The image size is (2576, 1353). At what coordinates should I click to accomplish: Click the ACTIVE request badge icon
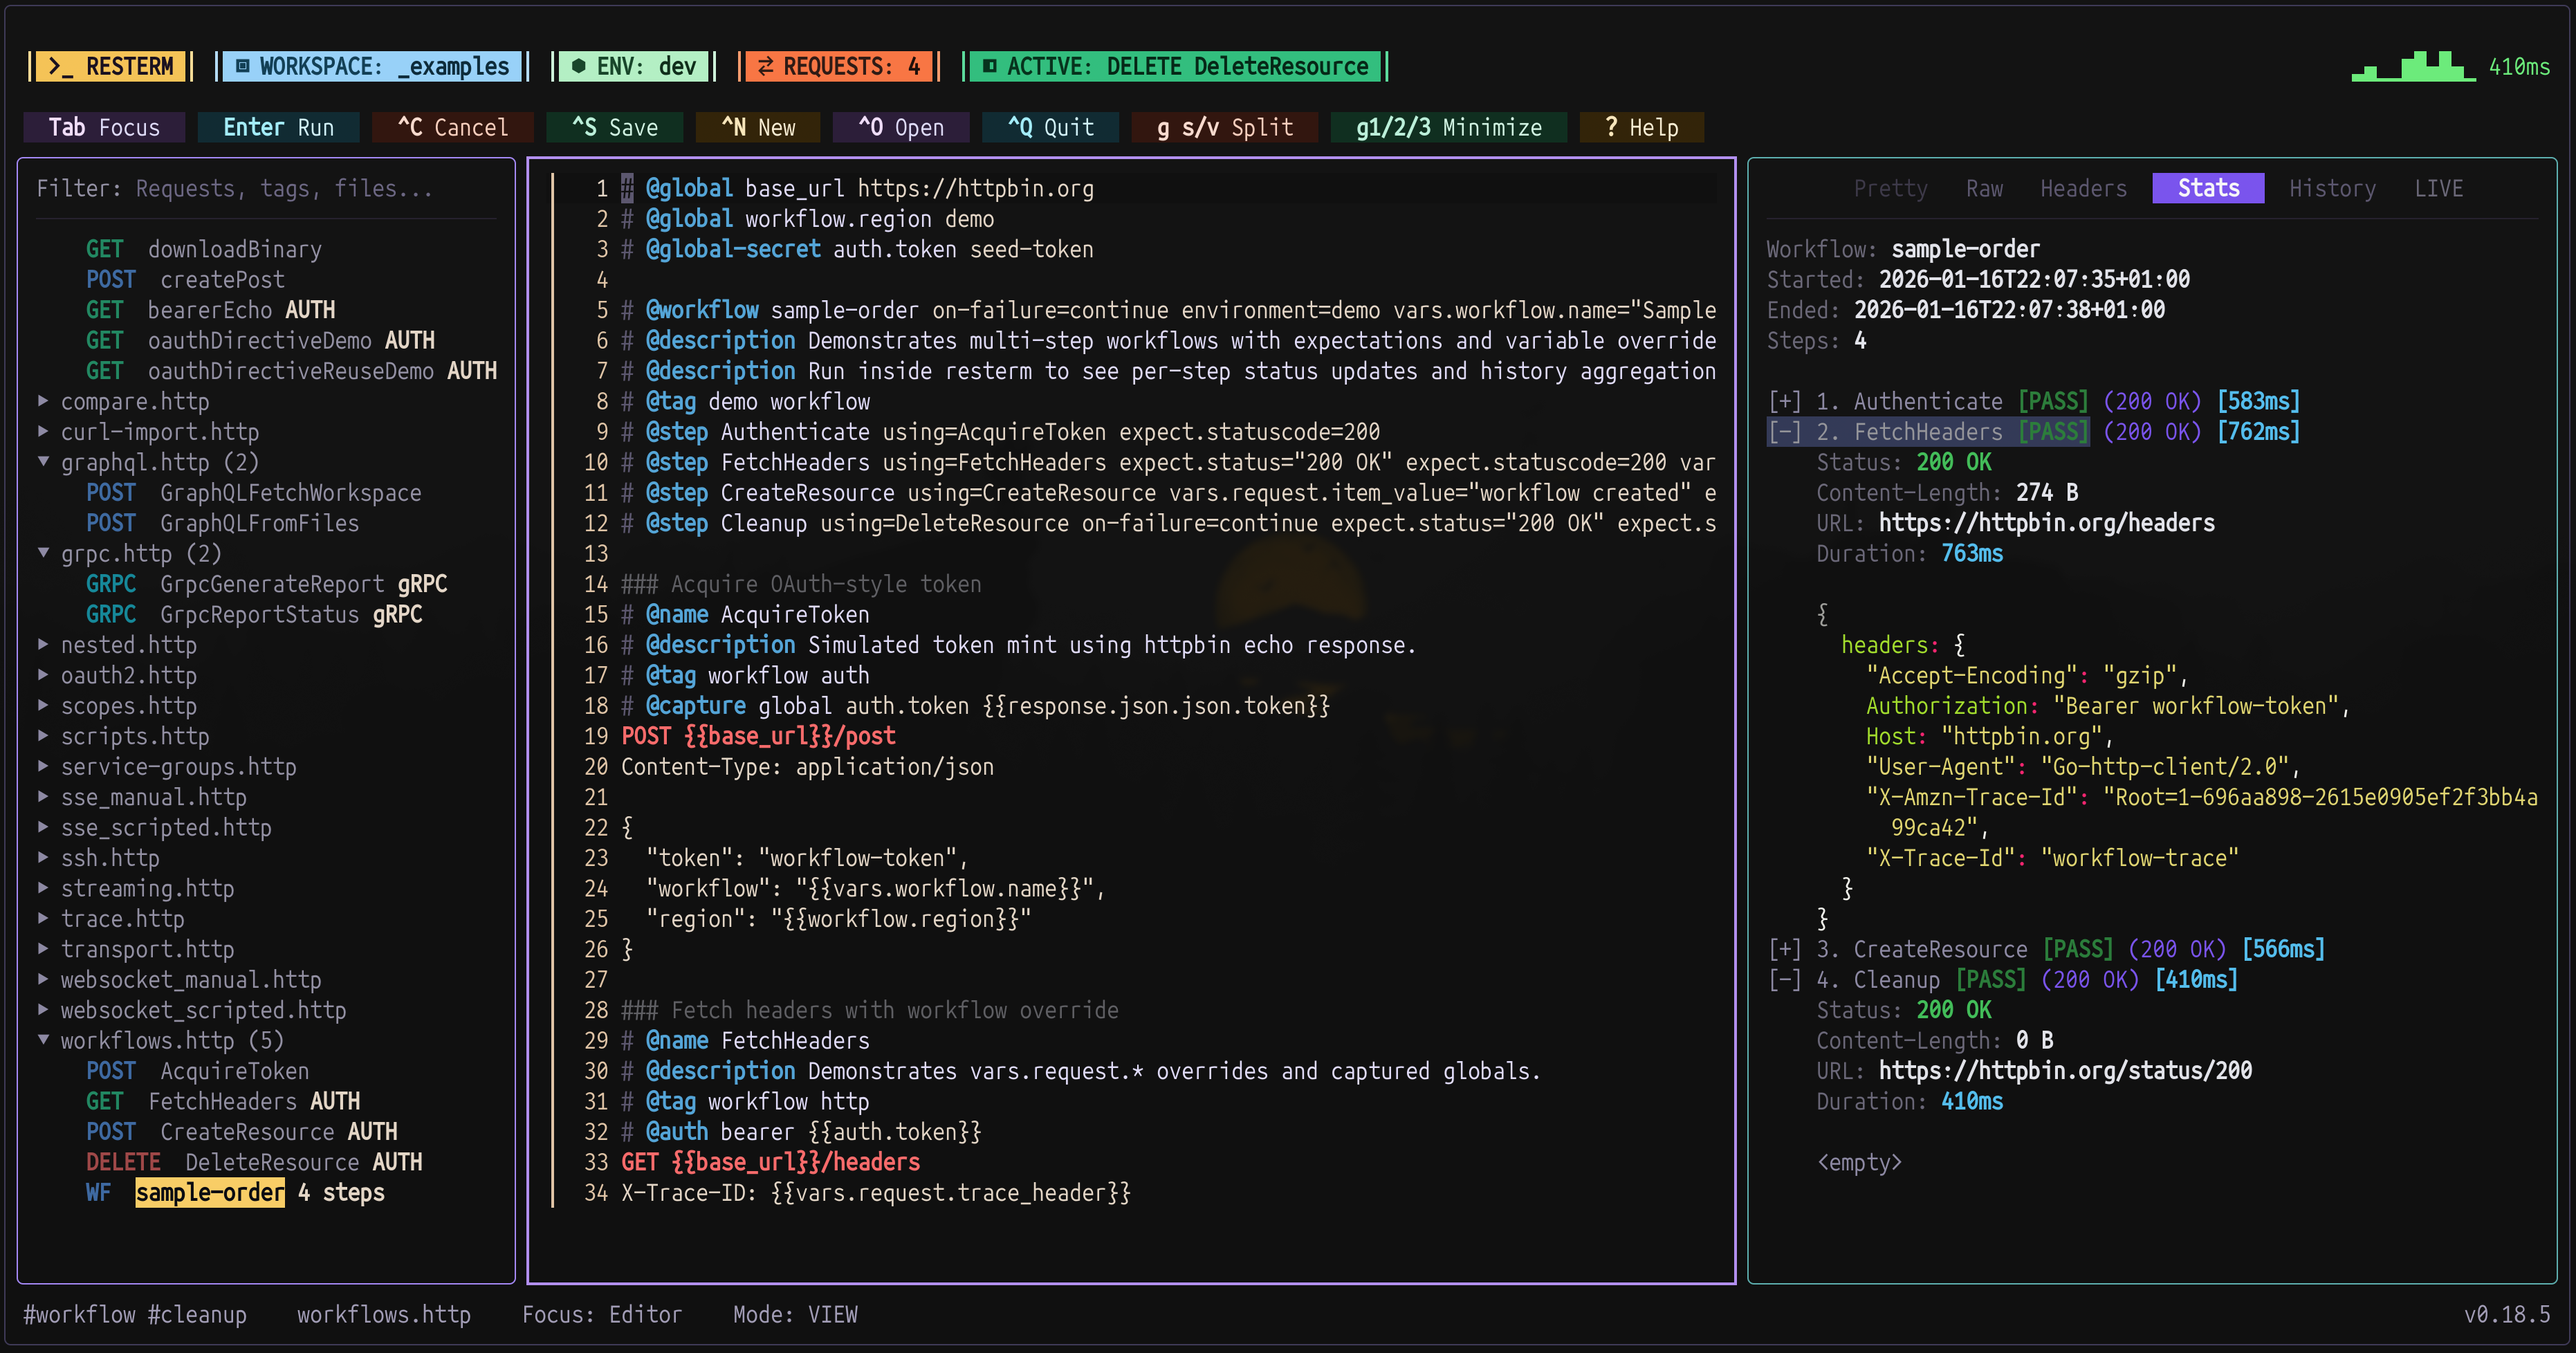point(989,67)
